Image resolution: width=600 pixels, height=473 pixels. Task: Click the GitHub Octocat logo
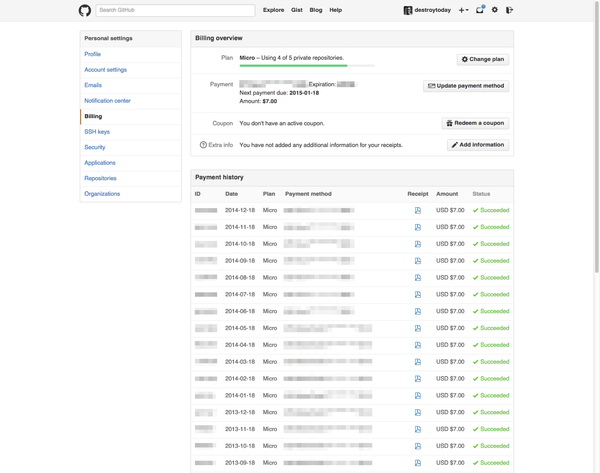coord(85,10)
